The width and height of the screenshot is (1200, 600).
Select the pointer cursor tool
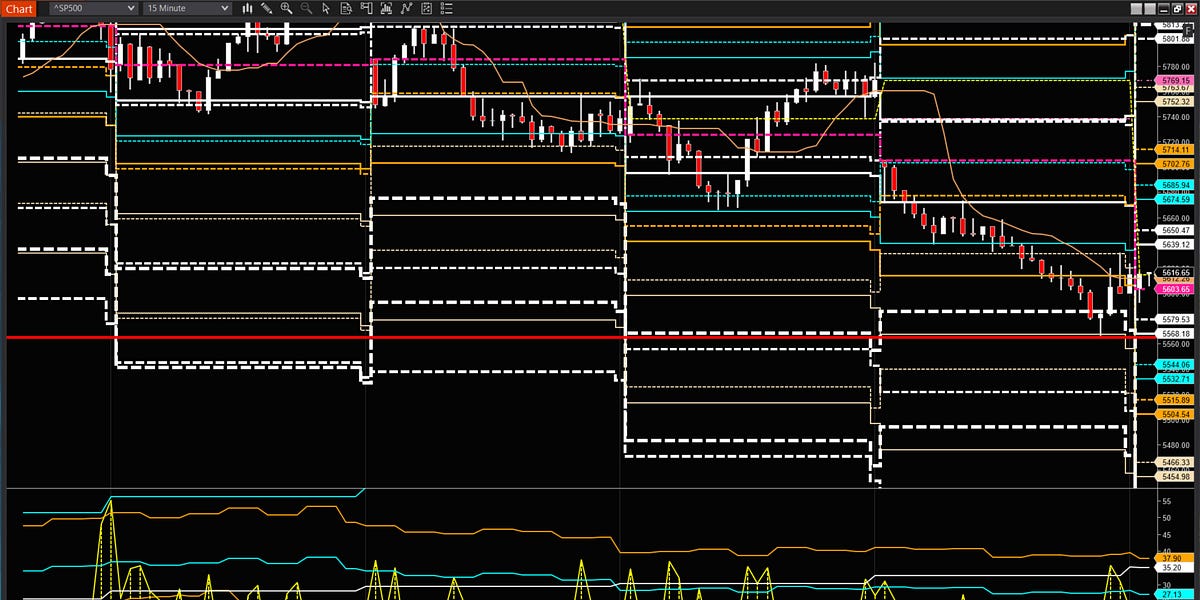(326, 8)
